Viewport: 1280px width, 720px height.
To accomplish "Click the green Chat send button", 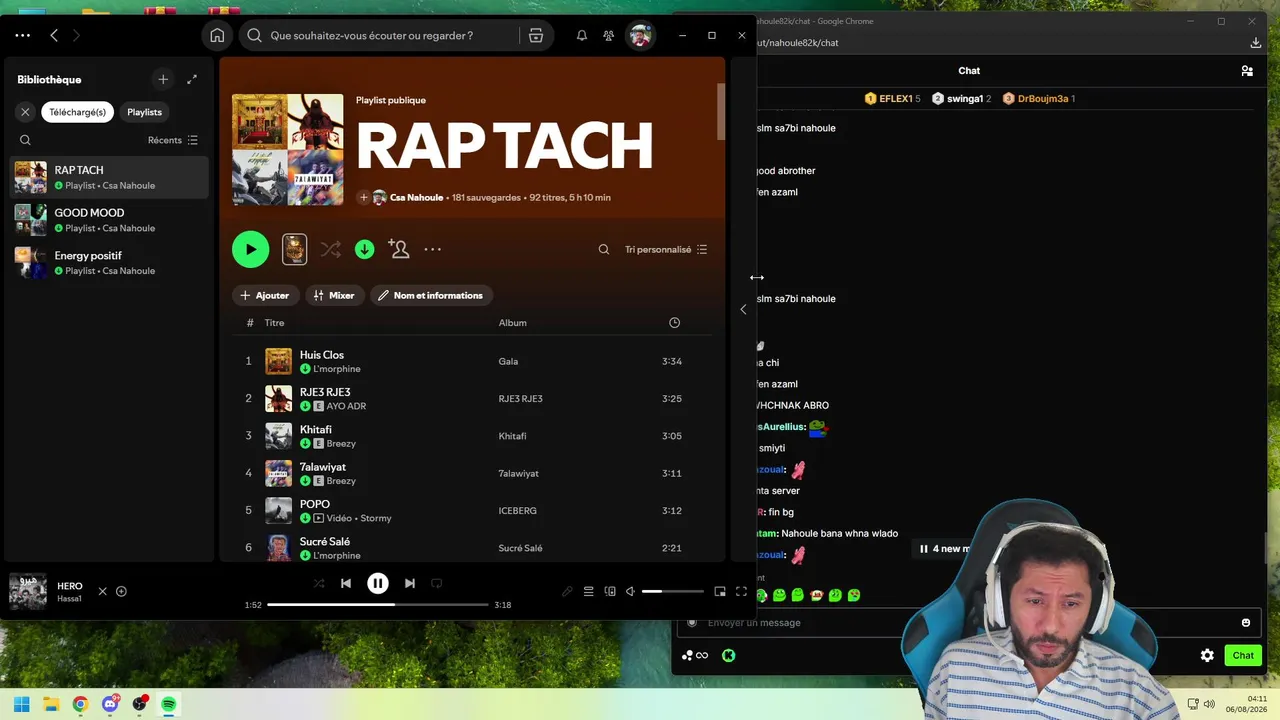I will click(x=1243, y=655).
